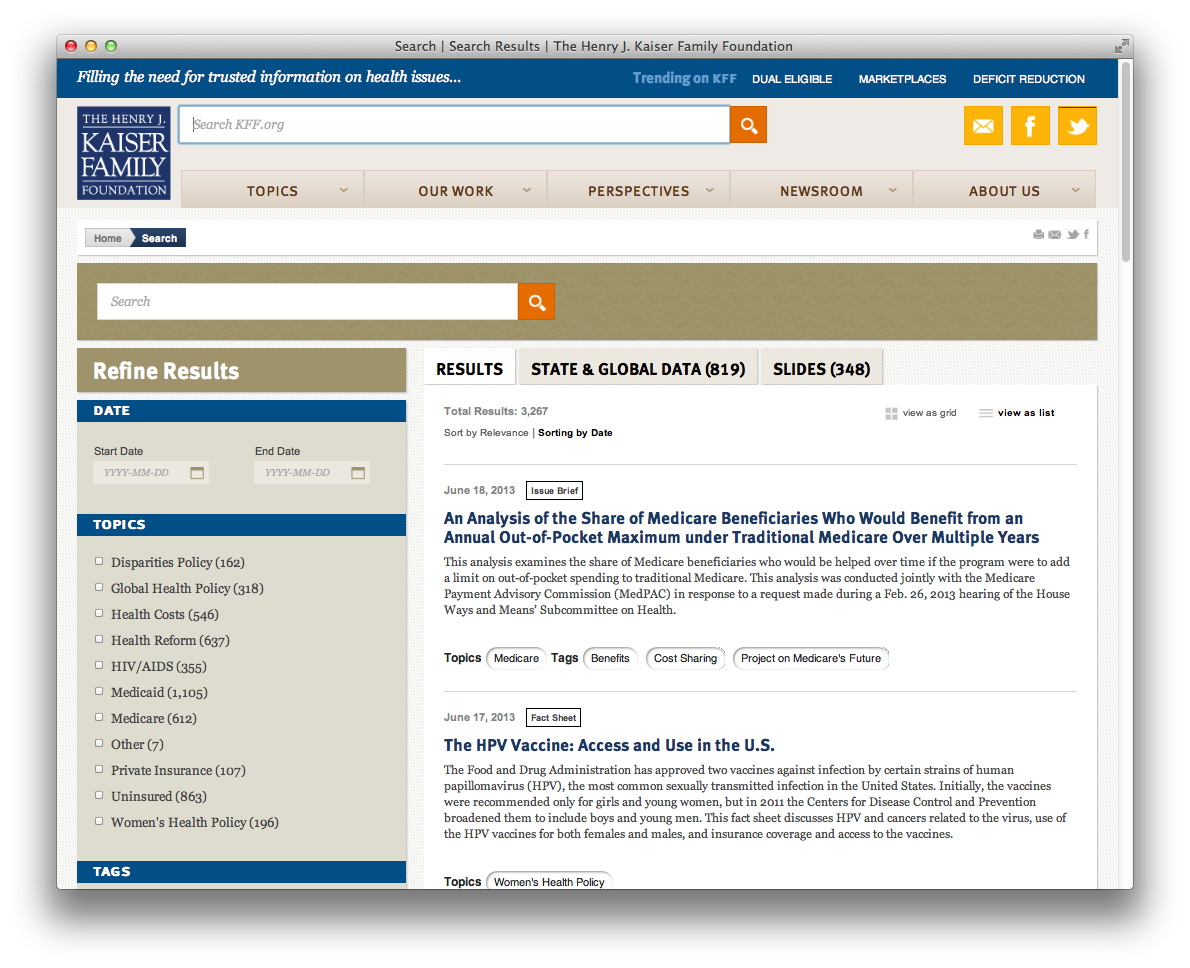Open the email subscribe envelope icon
The image size is (1190, 968).
(x=983, y=126)
